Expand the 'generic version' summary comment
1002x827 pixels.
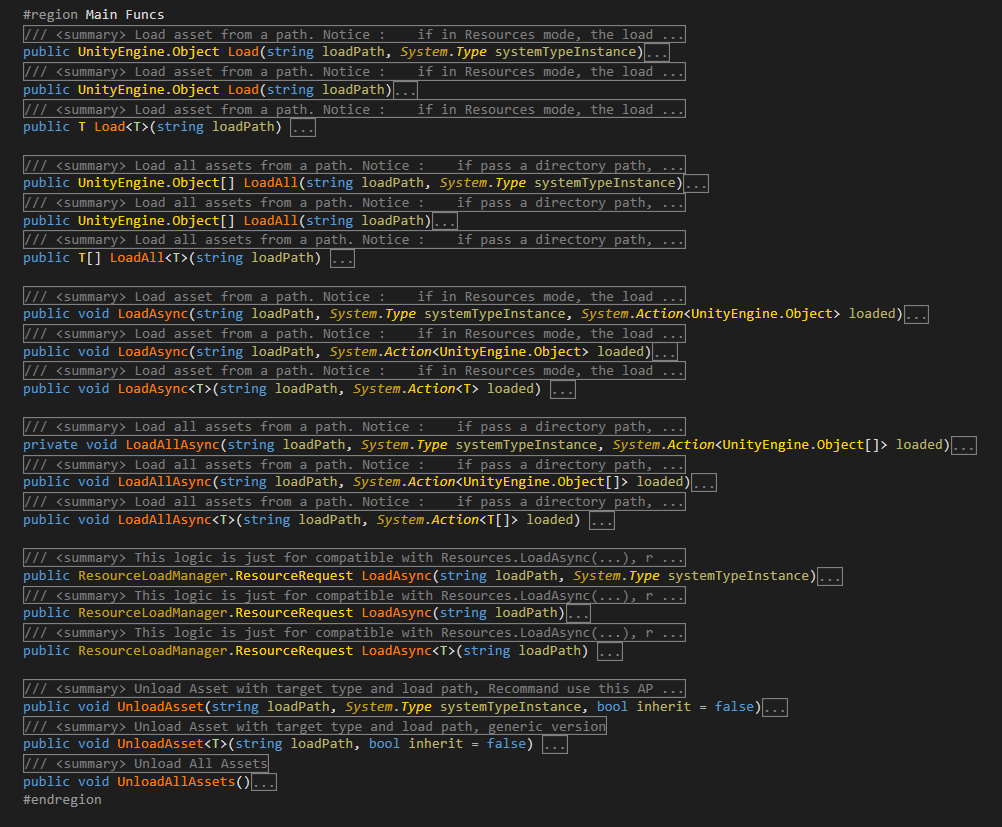(314, 727)
